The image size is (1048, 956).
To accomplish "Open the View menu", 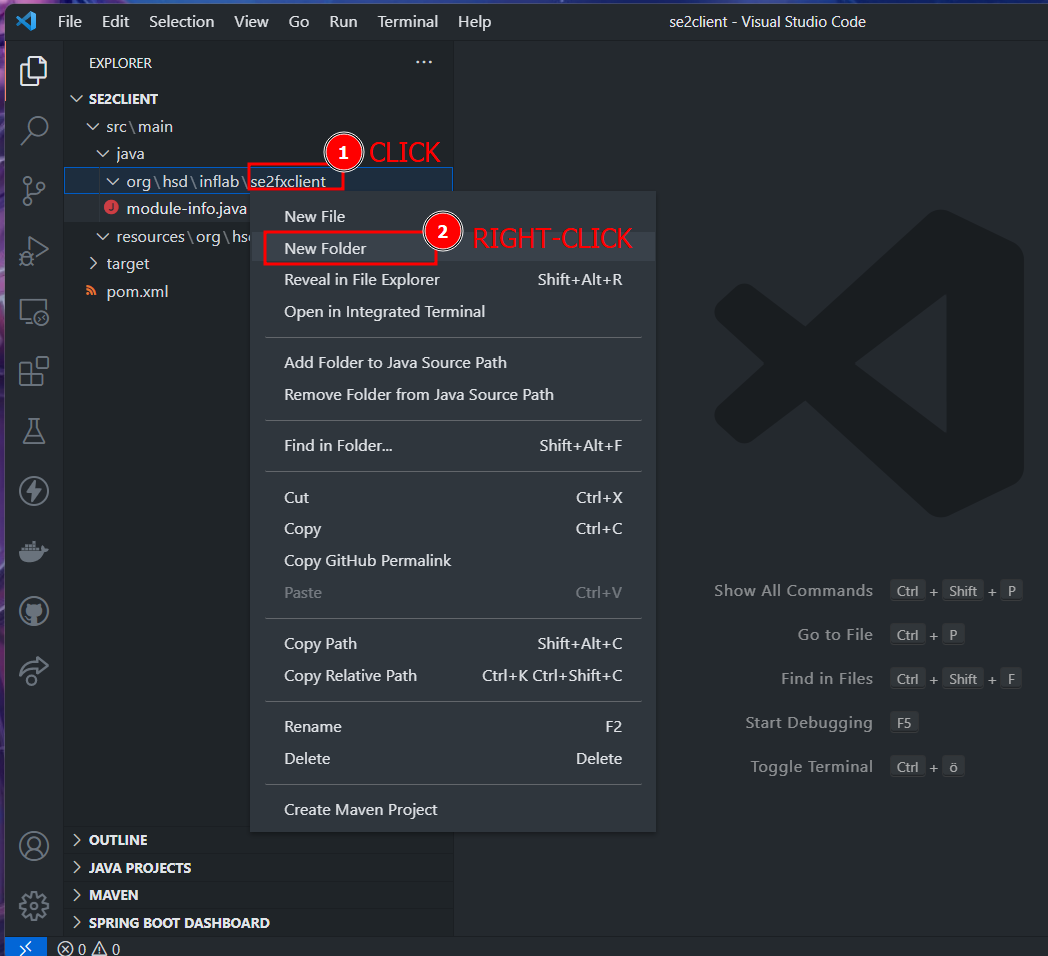I will pos(251,21).
